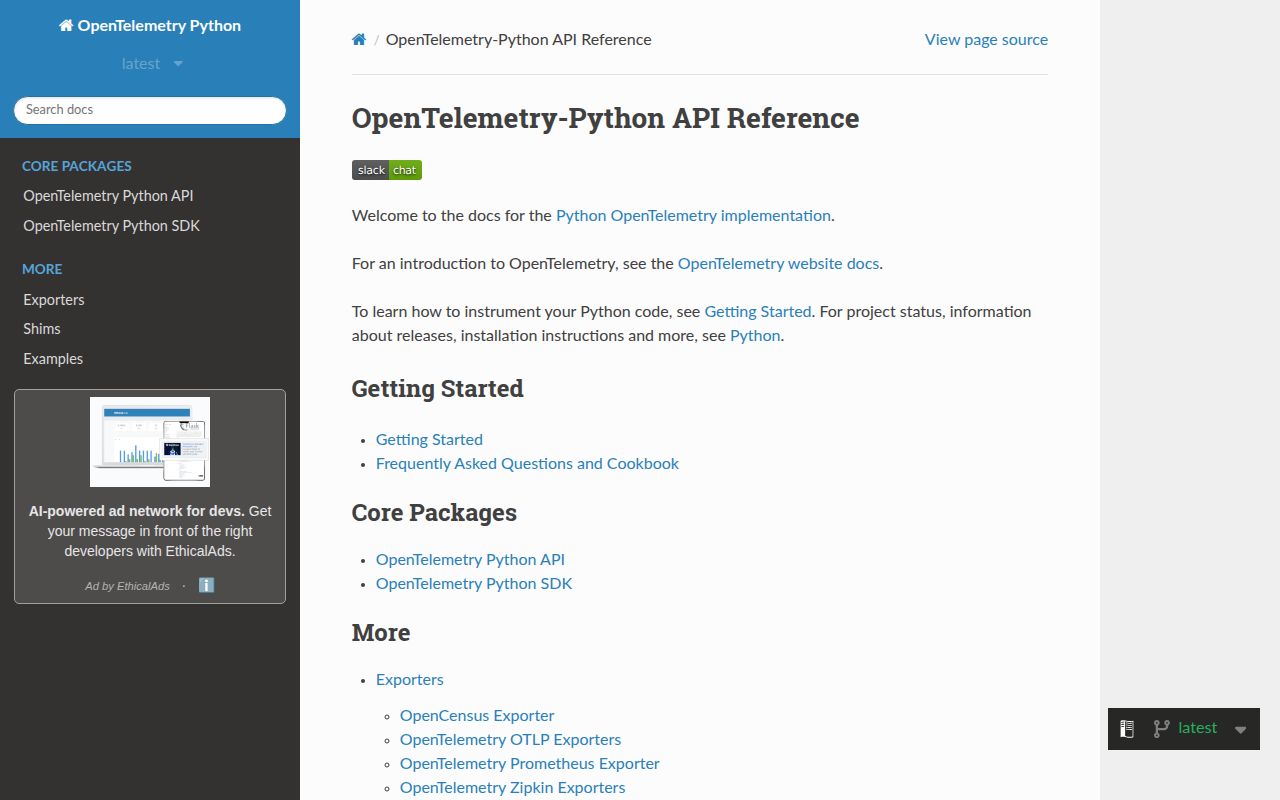Click the home icon in the breadcrumb
1280x800 pixels.
coord(359,40)
